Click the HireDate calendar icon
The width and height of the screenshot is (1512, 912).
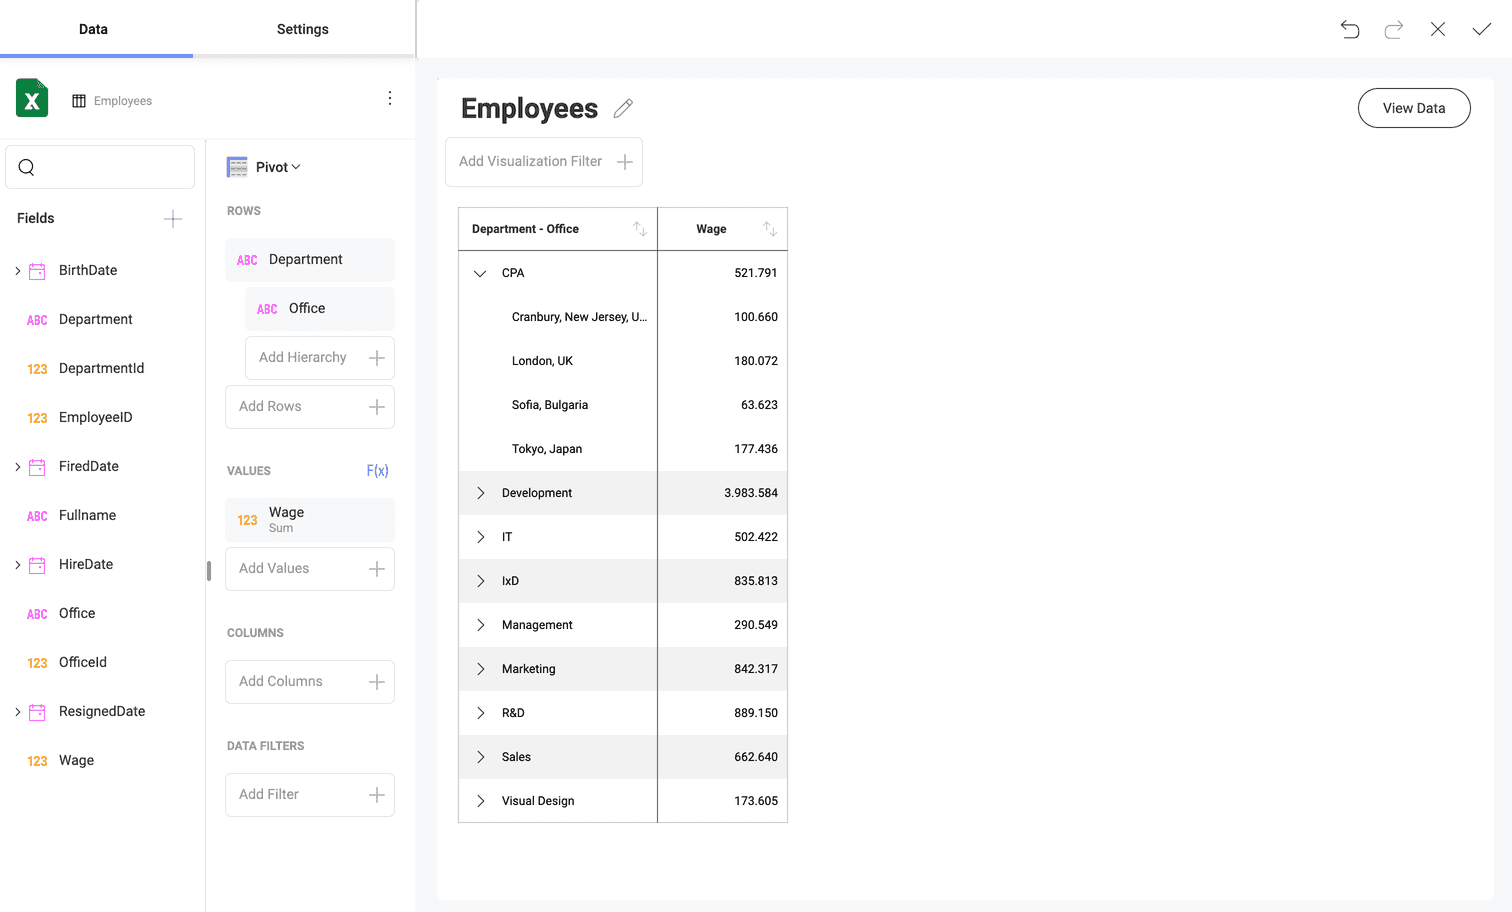tap(37, 565)
